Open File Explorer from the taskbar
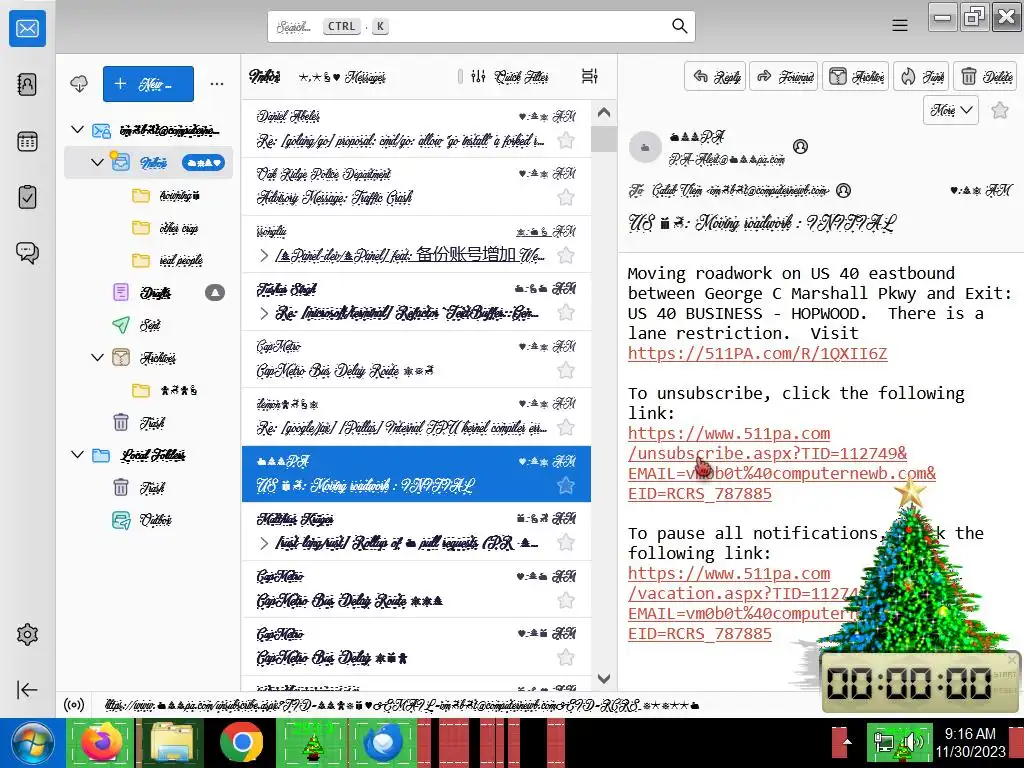 click(x=172, y=743)
